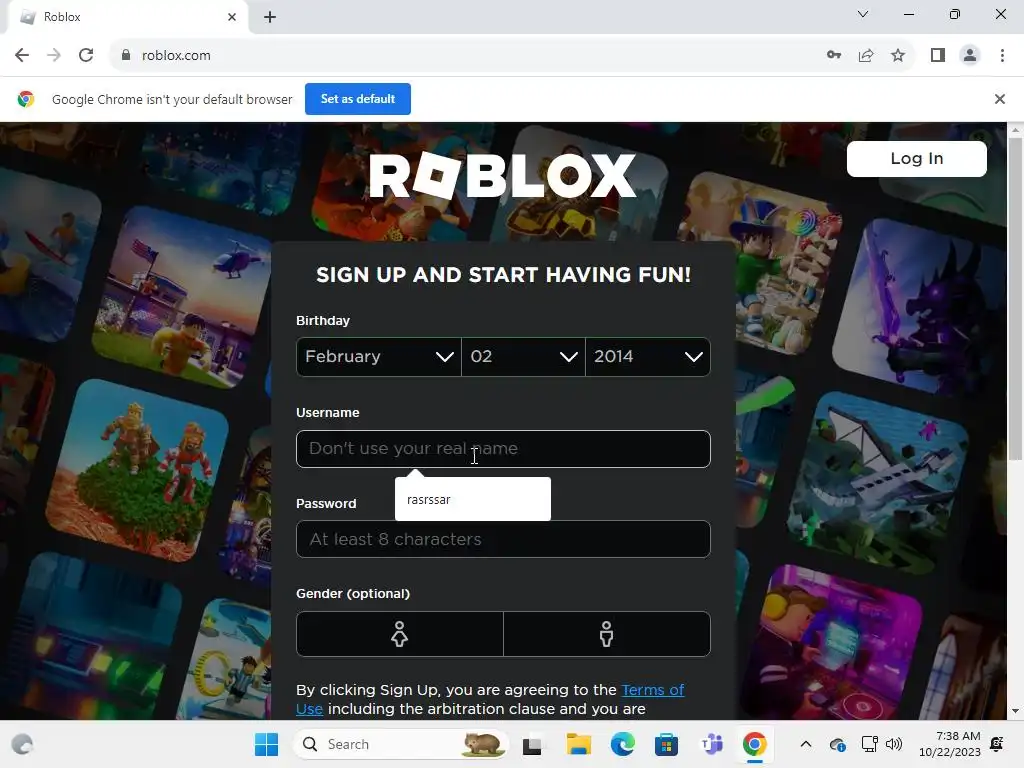This screenshot has width=1024, height=768.
Task: Reload the Roblox page
Action: coord(86,56)
